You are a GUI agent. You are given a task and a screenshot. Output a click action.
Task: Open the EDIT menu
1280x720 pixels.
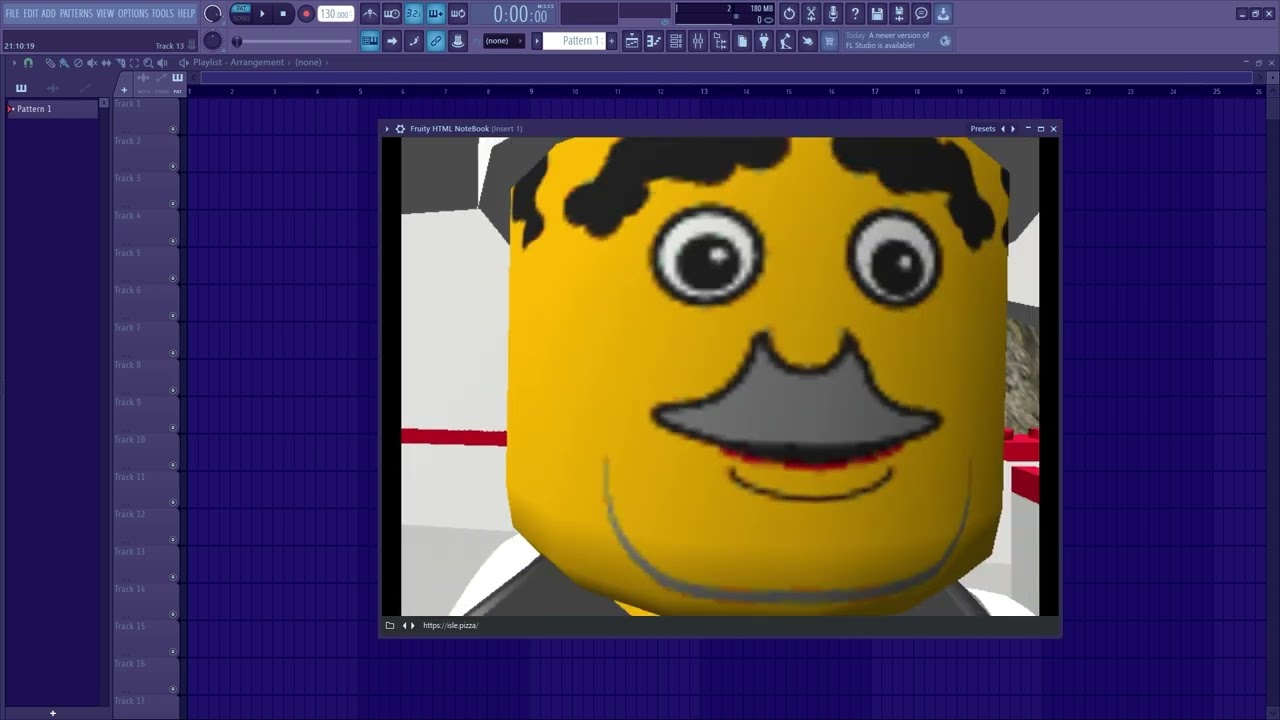coord(30,13)
